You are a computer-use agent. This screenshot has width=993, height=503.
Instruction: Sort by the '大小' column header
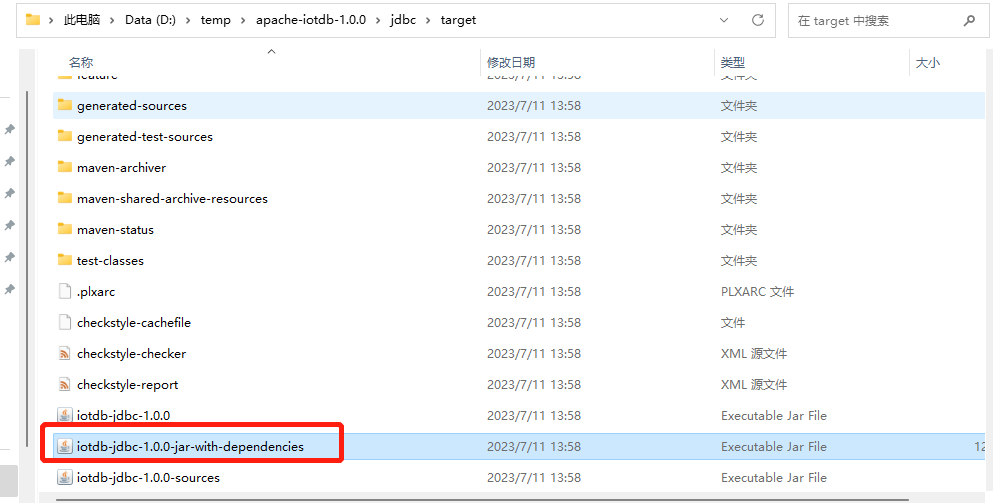(928, 62)
